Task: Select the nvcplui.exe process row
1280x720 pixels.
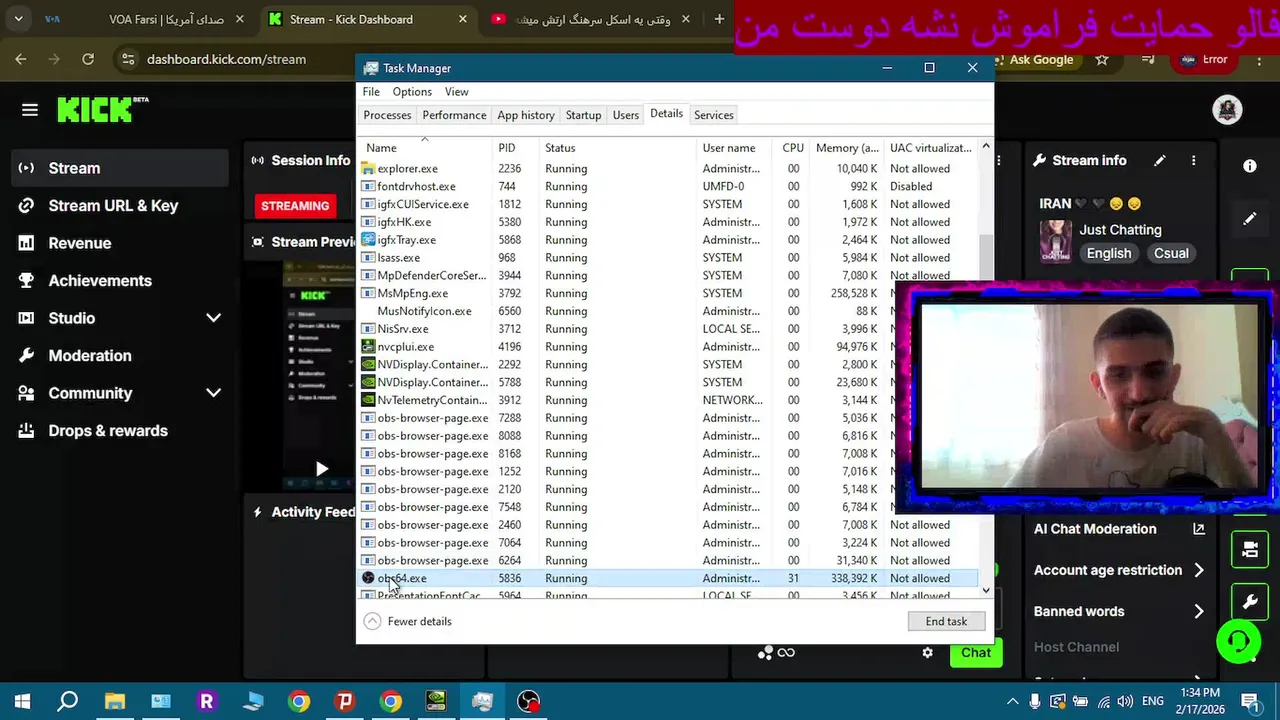Action: coord(668,347)
